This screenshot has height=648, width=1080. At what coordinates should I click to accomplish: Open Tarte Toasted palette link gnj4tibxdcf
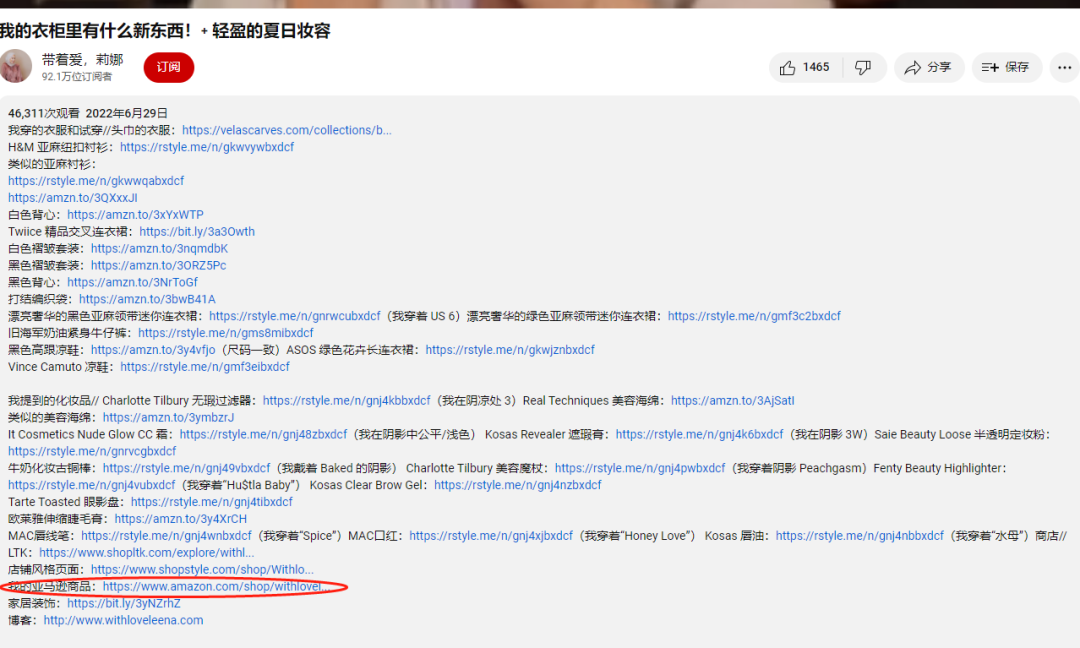click(x=211, y=501)
